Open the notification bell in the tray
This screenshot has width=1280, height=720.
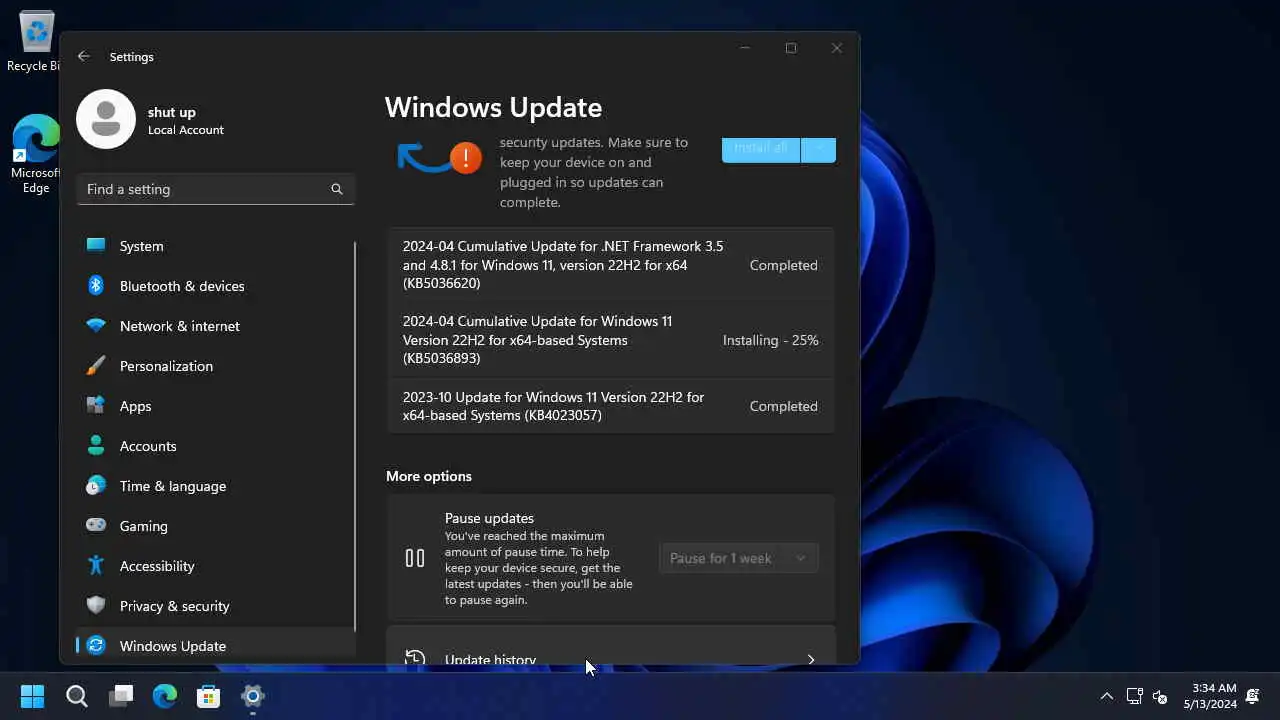(1252, 696)
